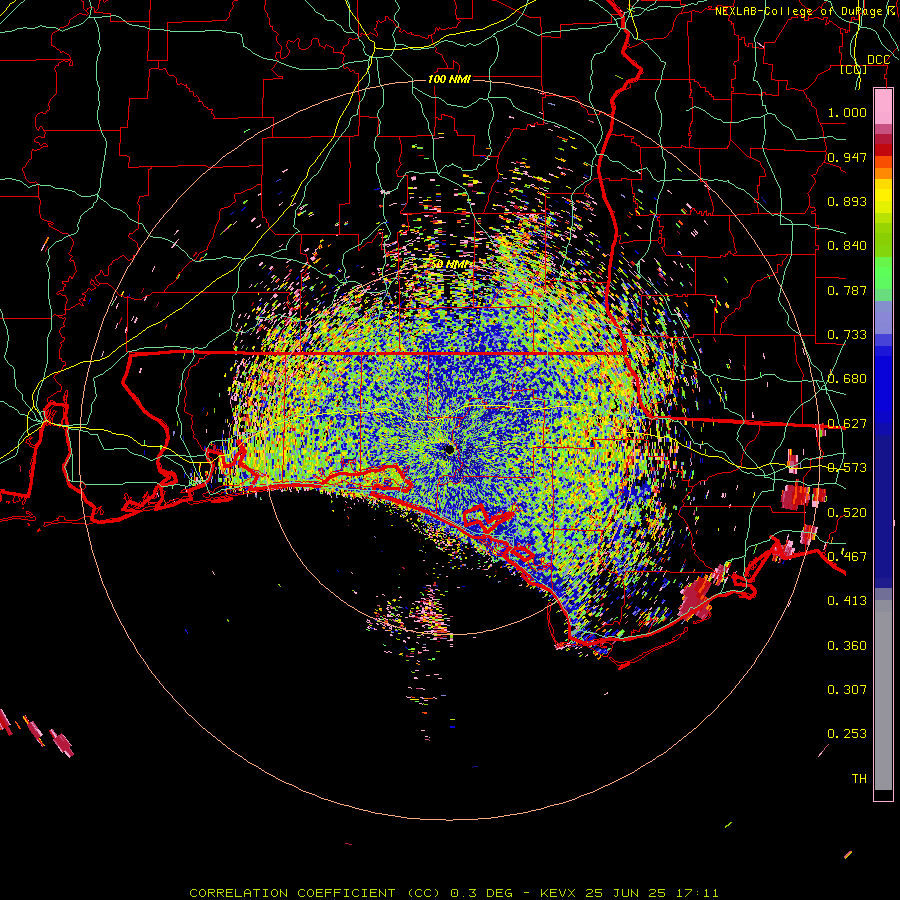Click the 0.947 scale value
This screenshot has height=900, width=900.
tap(847, 157)
